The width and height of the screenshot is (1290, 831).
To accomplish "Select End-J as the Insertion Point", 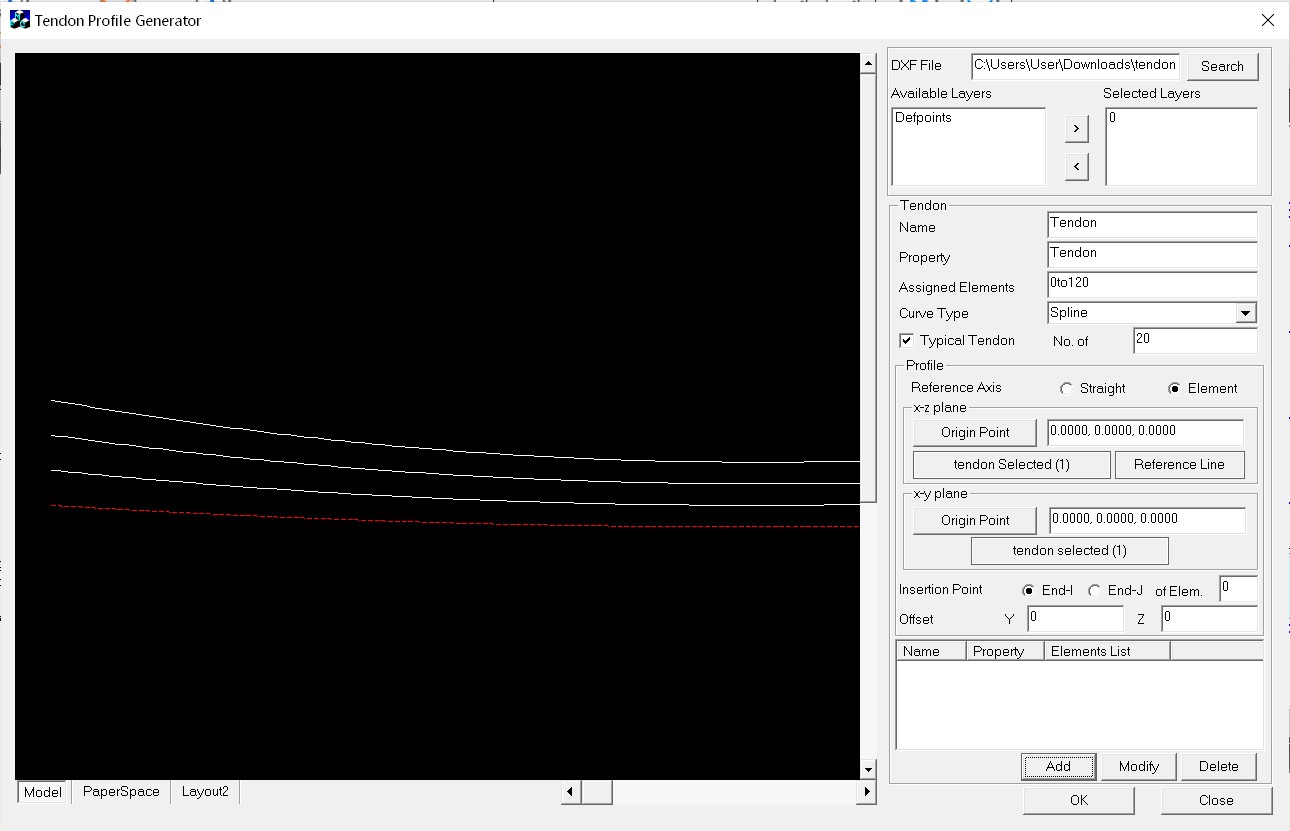I will 1093,590.
